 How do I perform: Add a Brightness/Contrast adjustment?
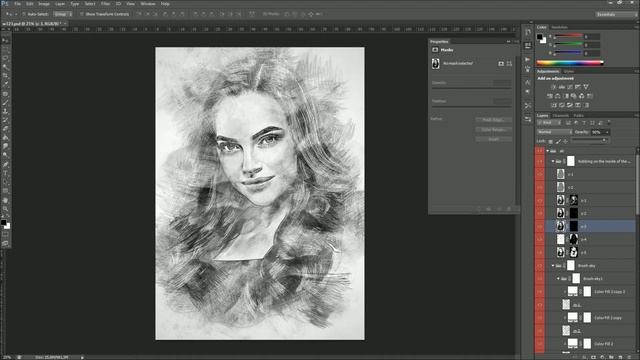[x=554, y=87]
